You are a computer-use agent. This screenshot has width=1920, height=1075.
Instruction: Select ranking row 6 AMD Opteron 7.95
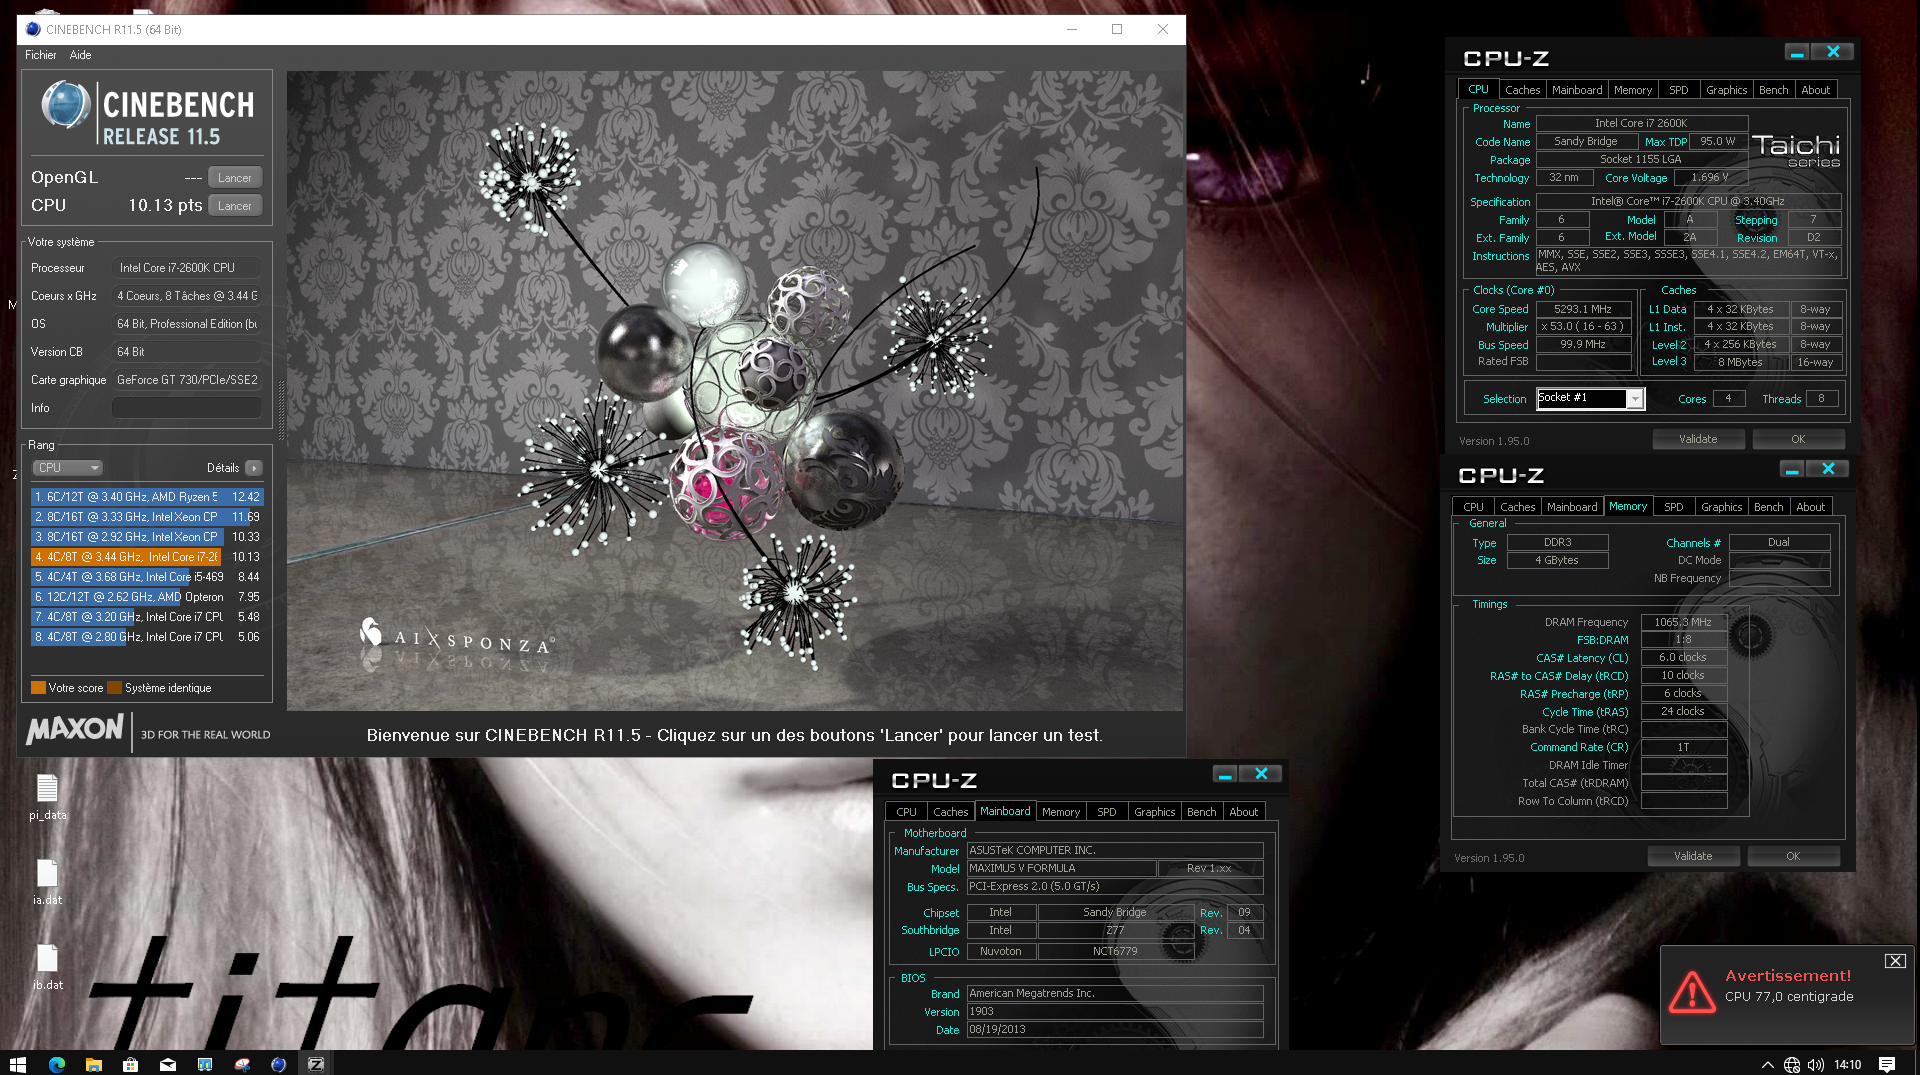click(147, 596)
